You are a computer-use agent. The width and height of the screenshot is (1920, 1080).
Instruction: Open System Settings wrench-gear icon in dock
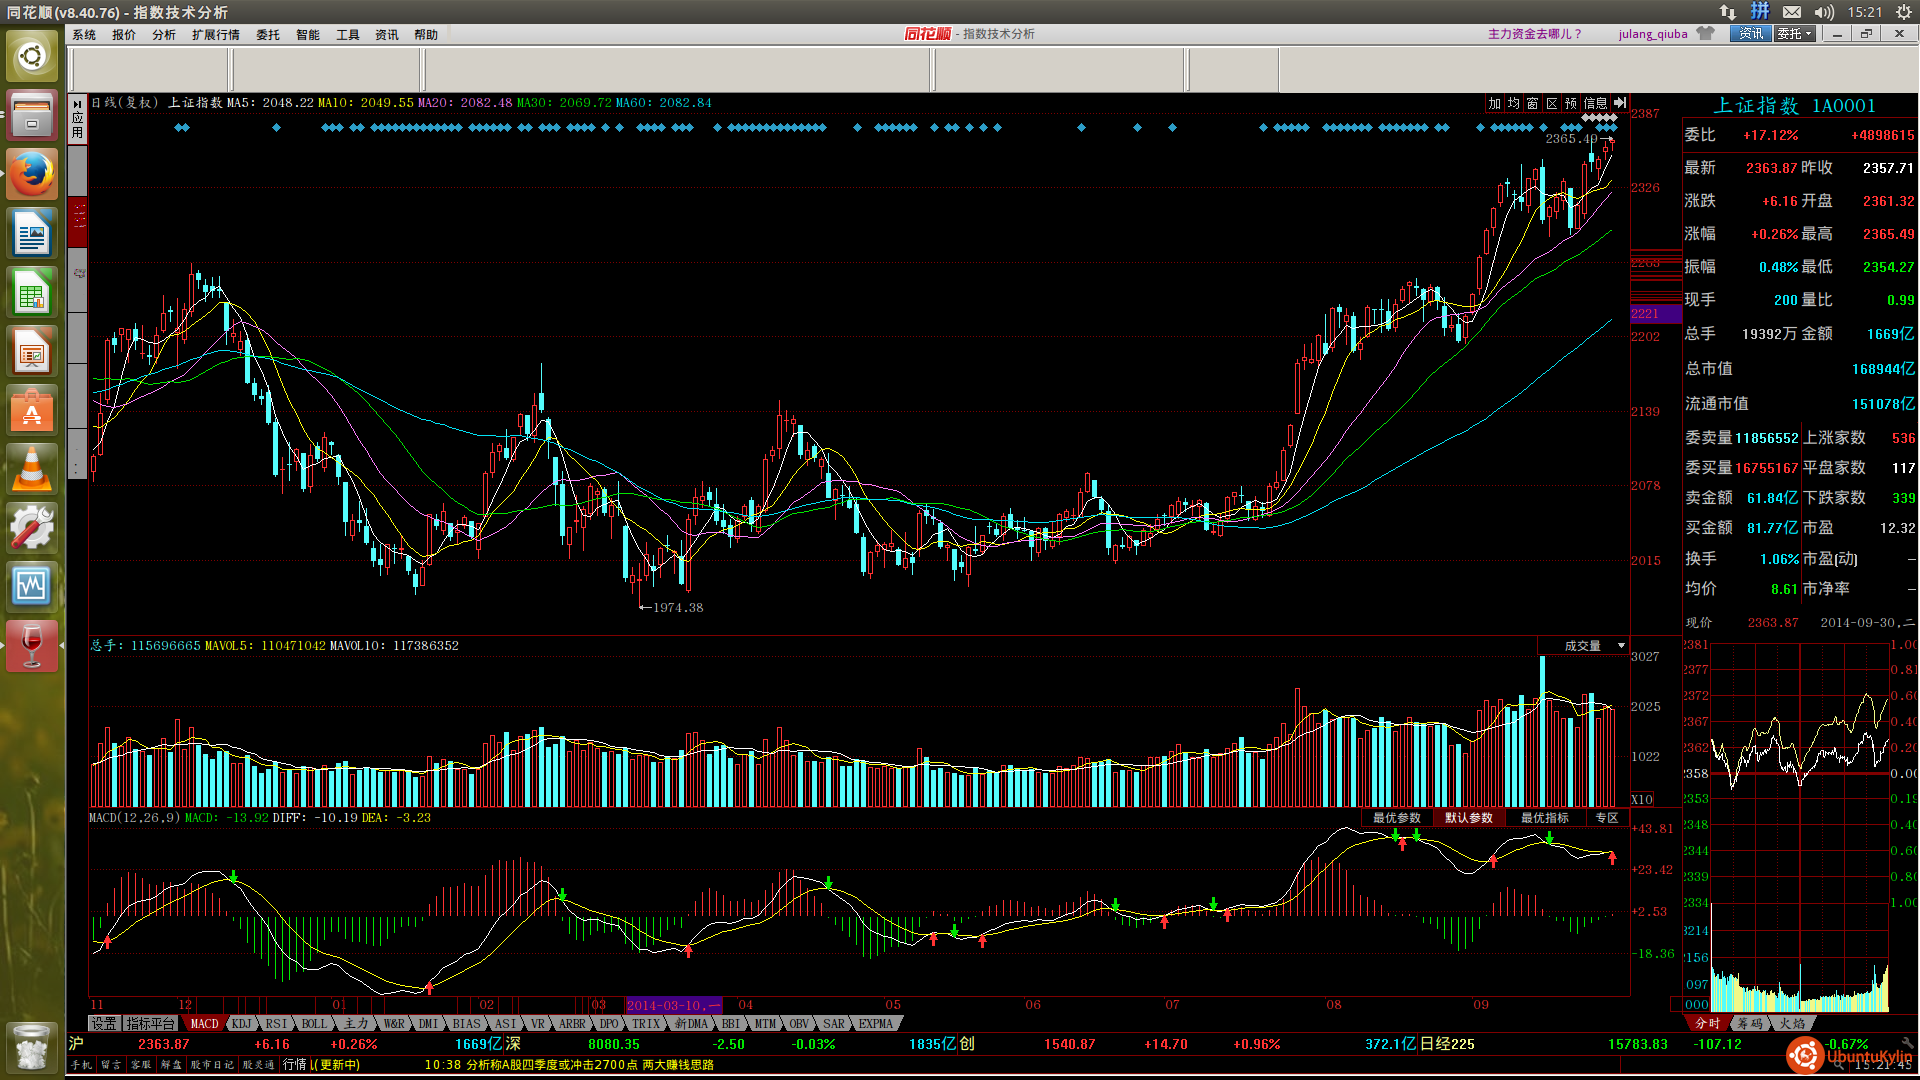tap(32, 528)
